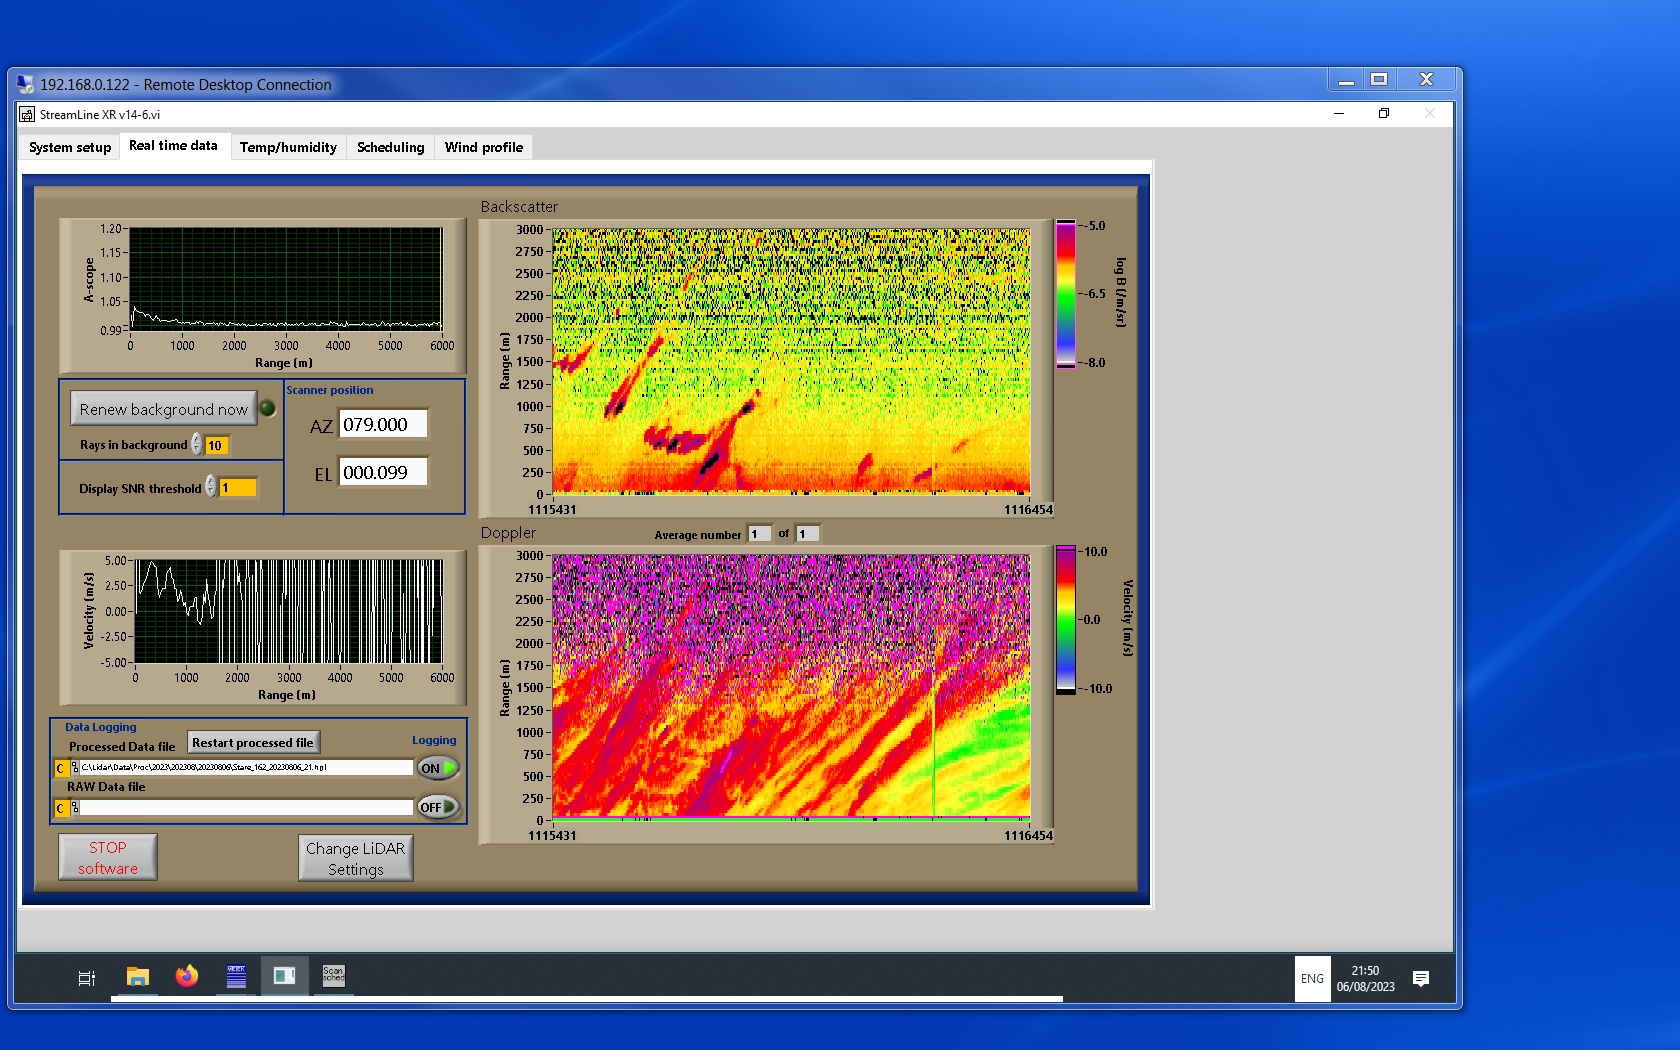1680x1050 pixels.
Task: Click the Task View taskbar icon
Action: tap(87, 978)
